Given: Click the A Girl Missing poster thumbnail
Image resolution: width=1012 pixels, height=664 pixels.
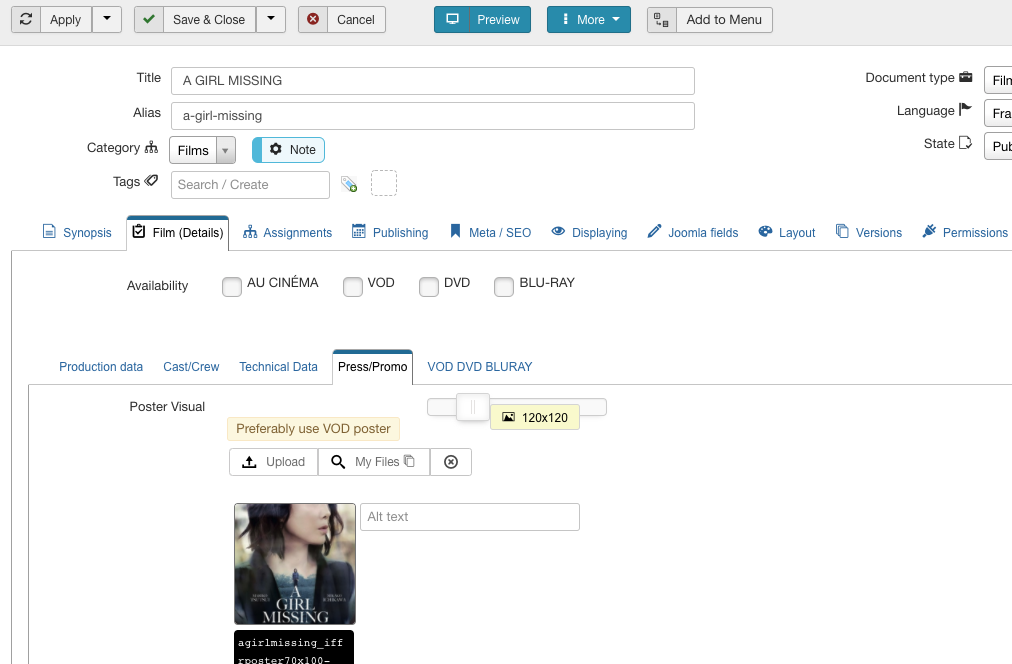Looking at the screenshot, I should click(x=295, y=564).
